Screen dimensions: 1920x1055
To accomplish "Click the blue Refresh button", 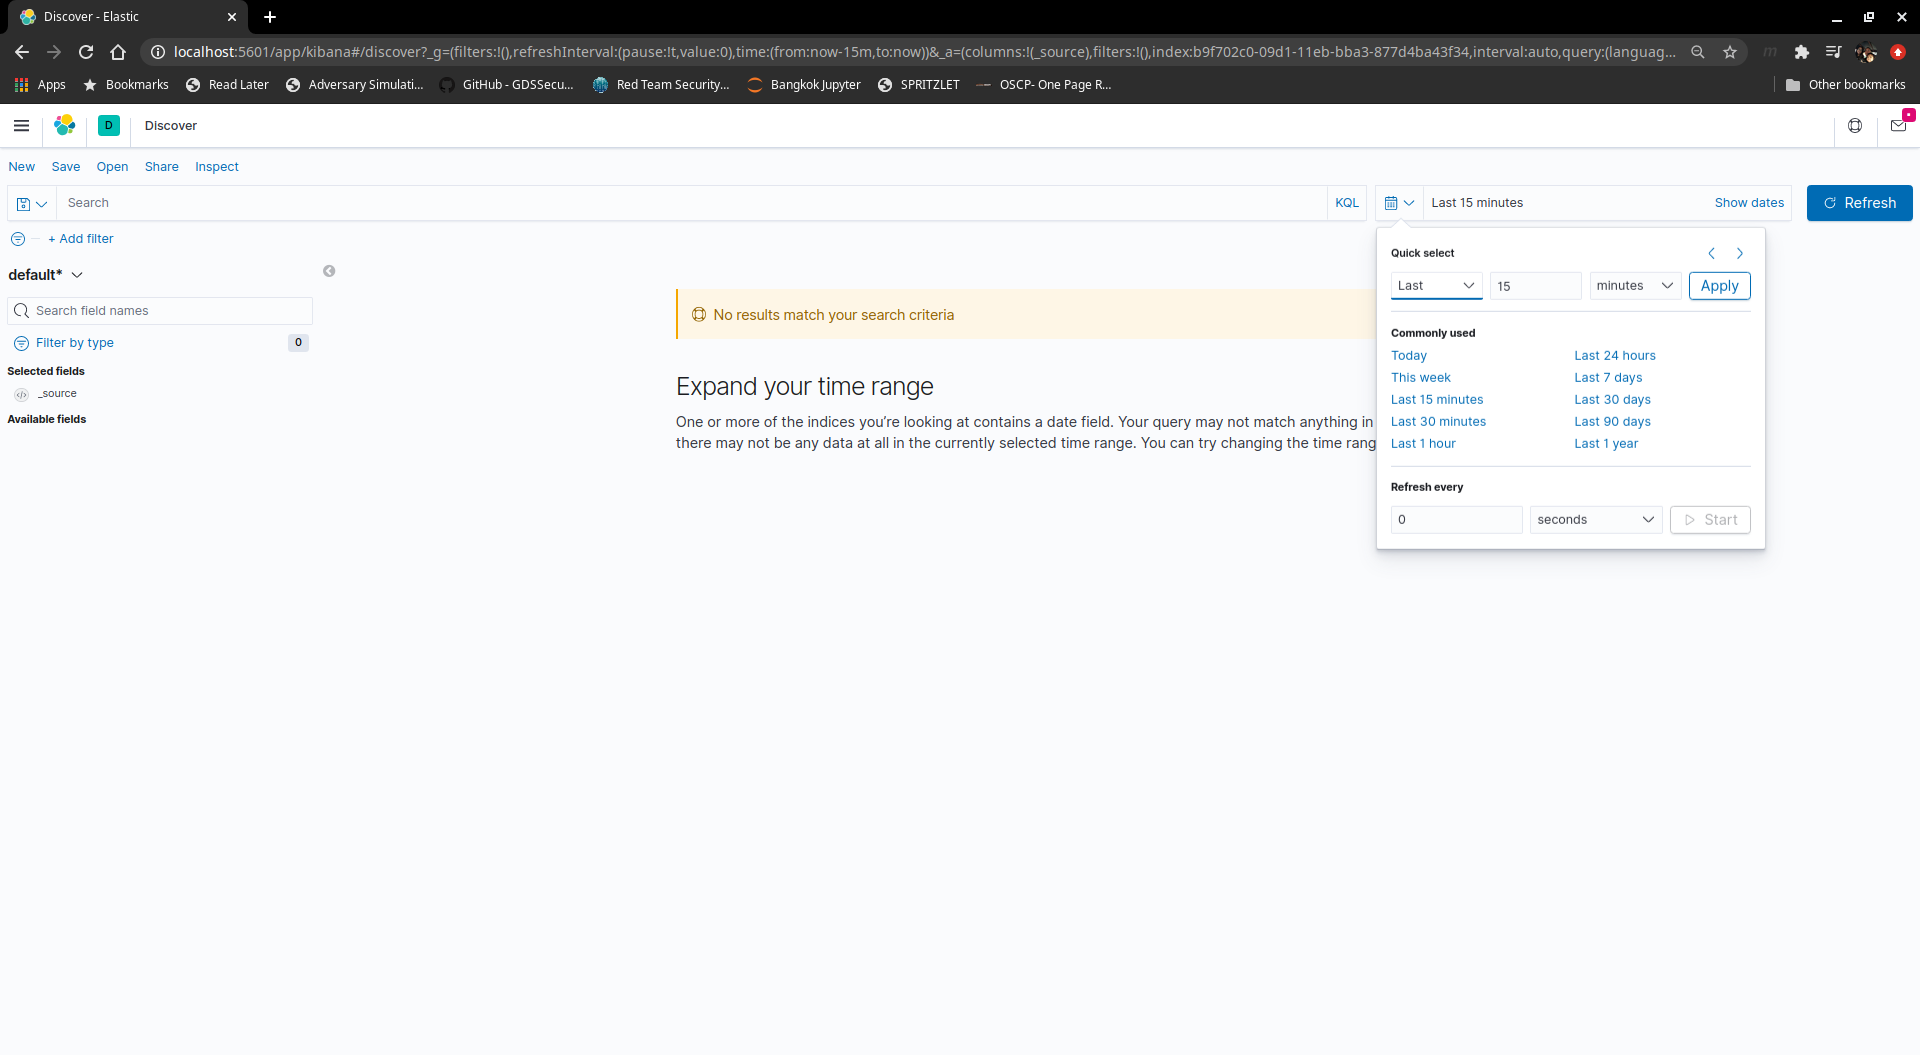I will (1859, 203).
